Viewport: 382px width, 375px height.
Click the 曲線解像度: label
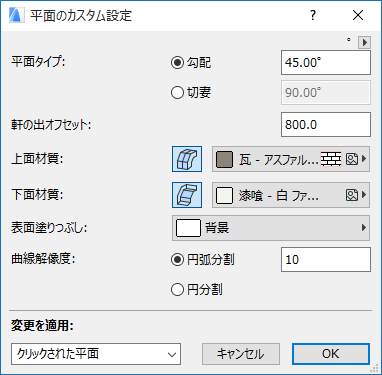coord(43,259)
